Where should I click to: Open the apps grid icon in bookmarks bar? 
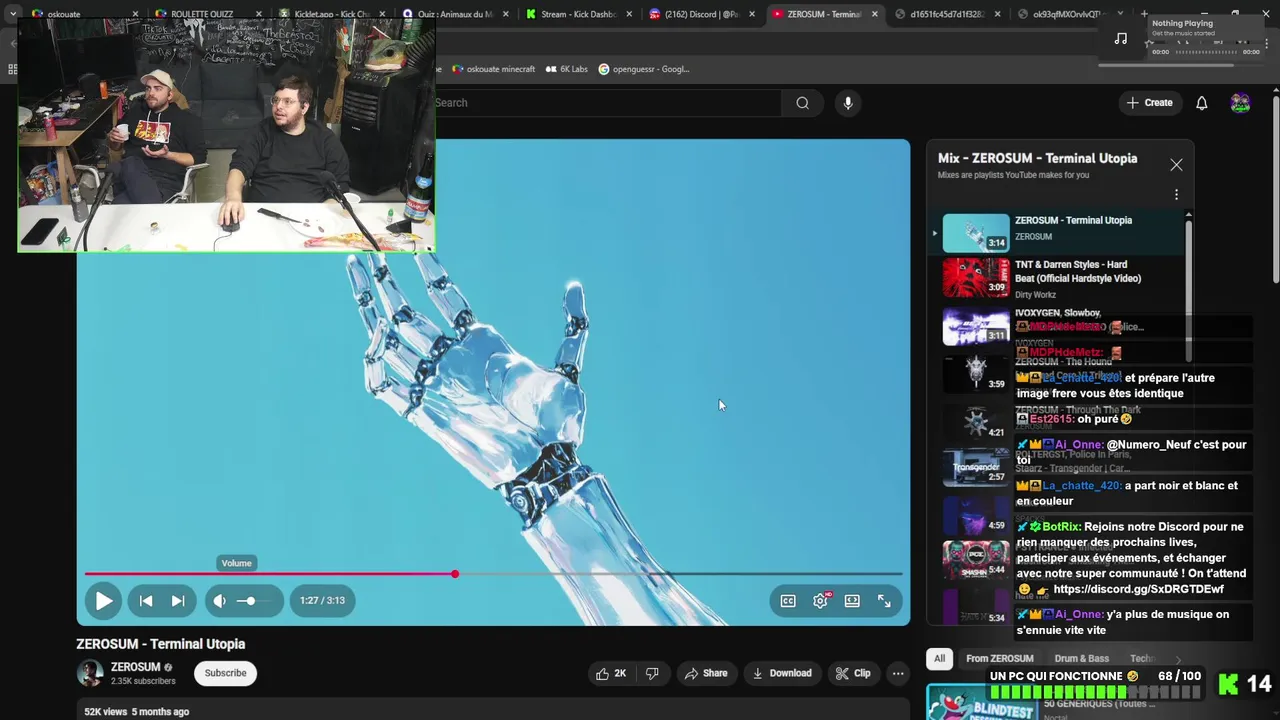(x=12, y=69)
